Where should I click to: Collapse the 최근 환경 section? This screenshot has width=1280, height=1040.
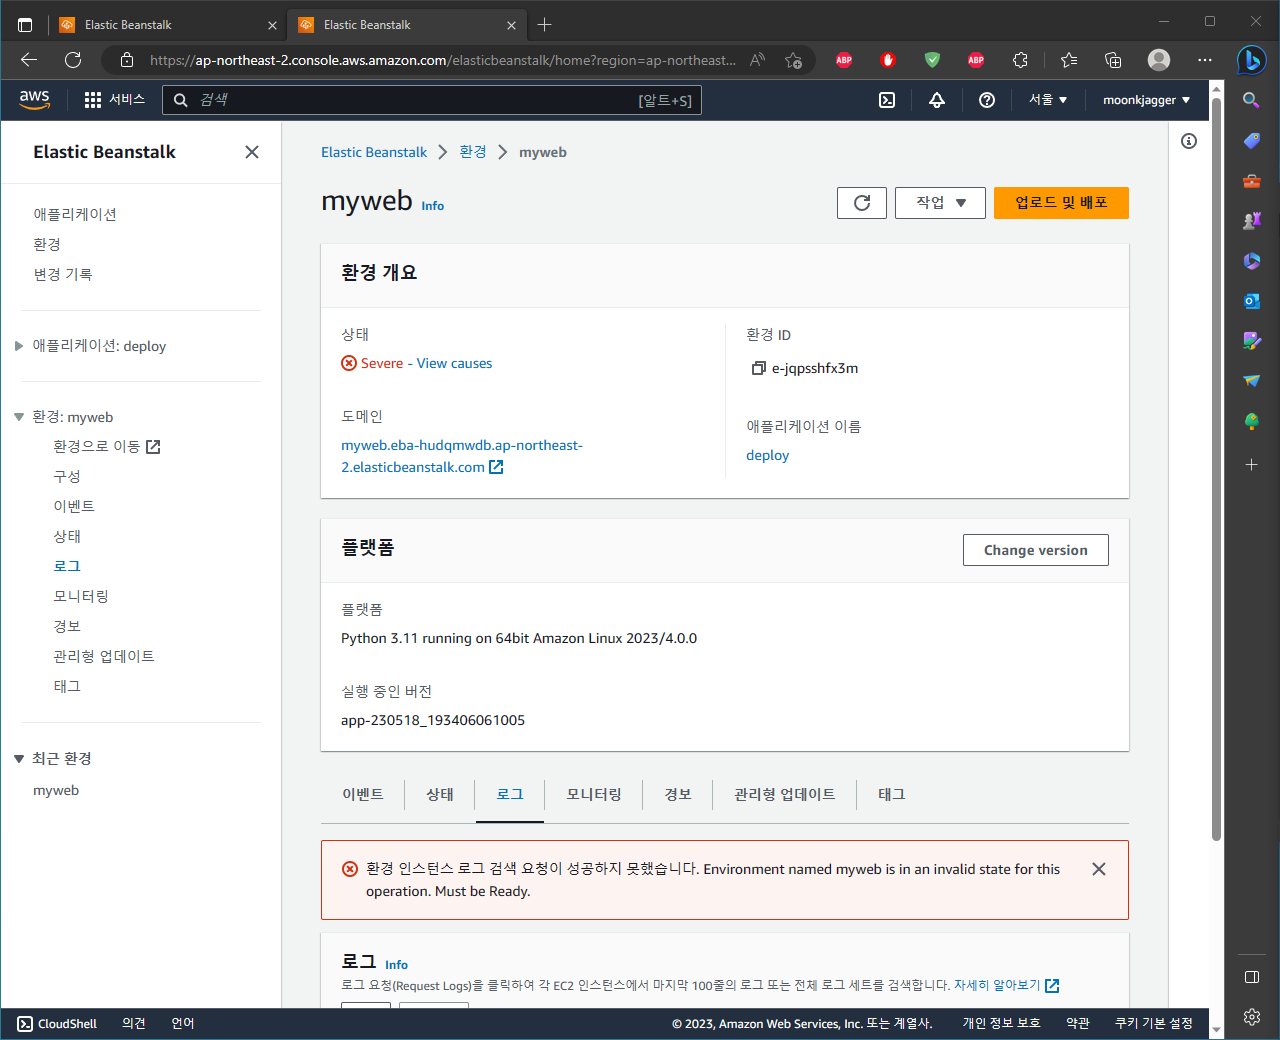point(18,759)
